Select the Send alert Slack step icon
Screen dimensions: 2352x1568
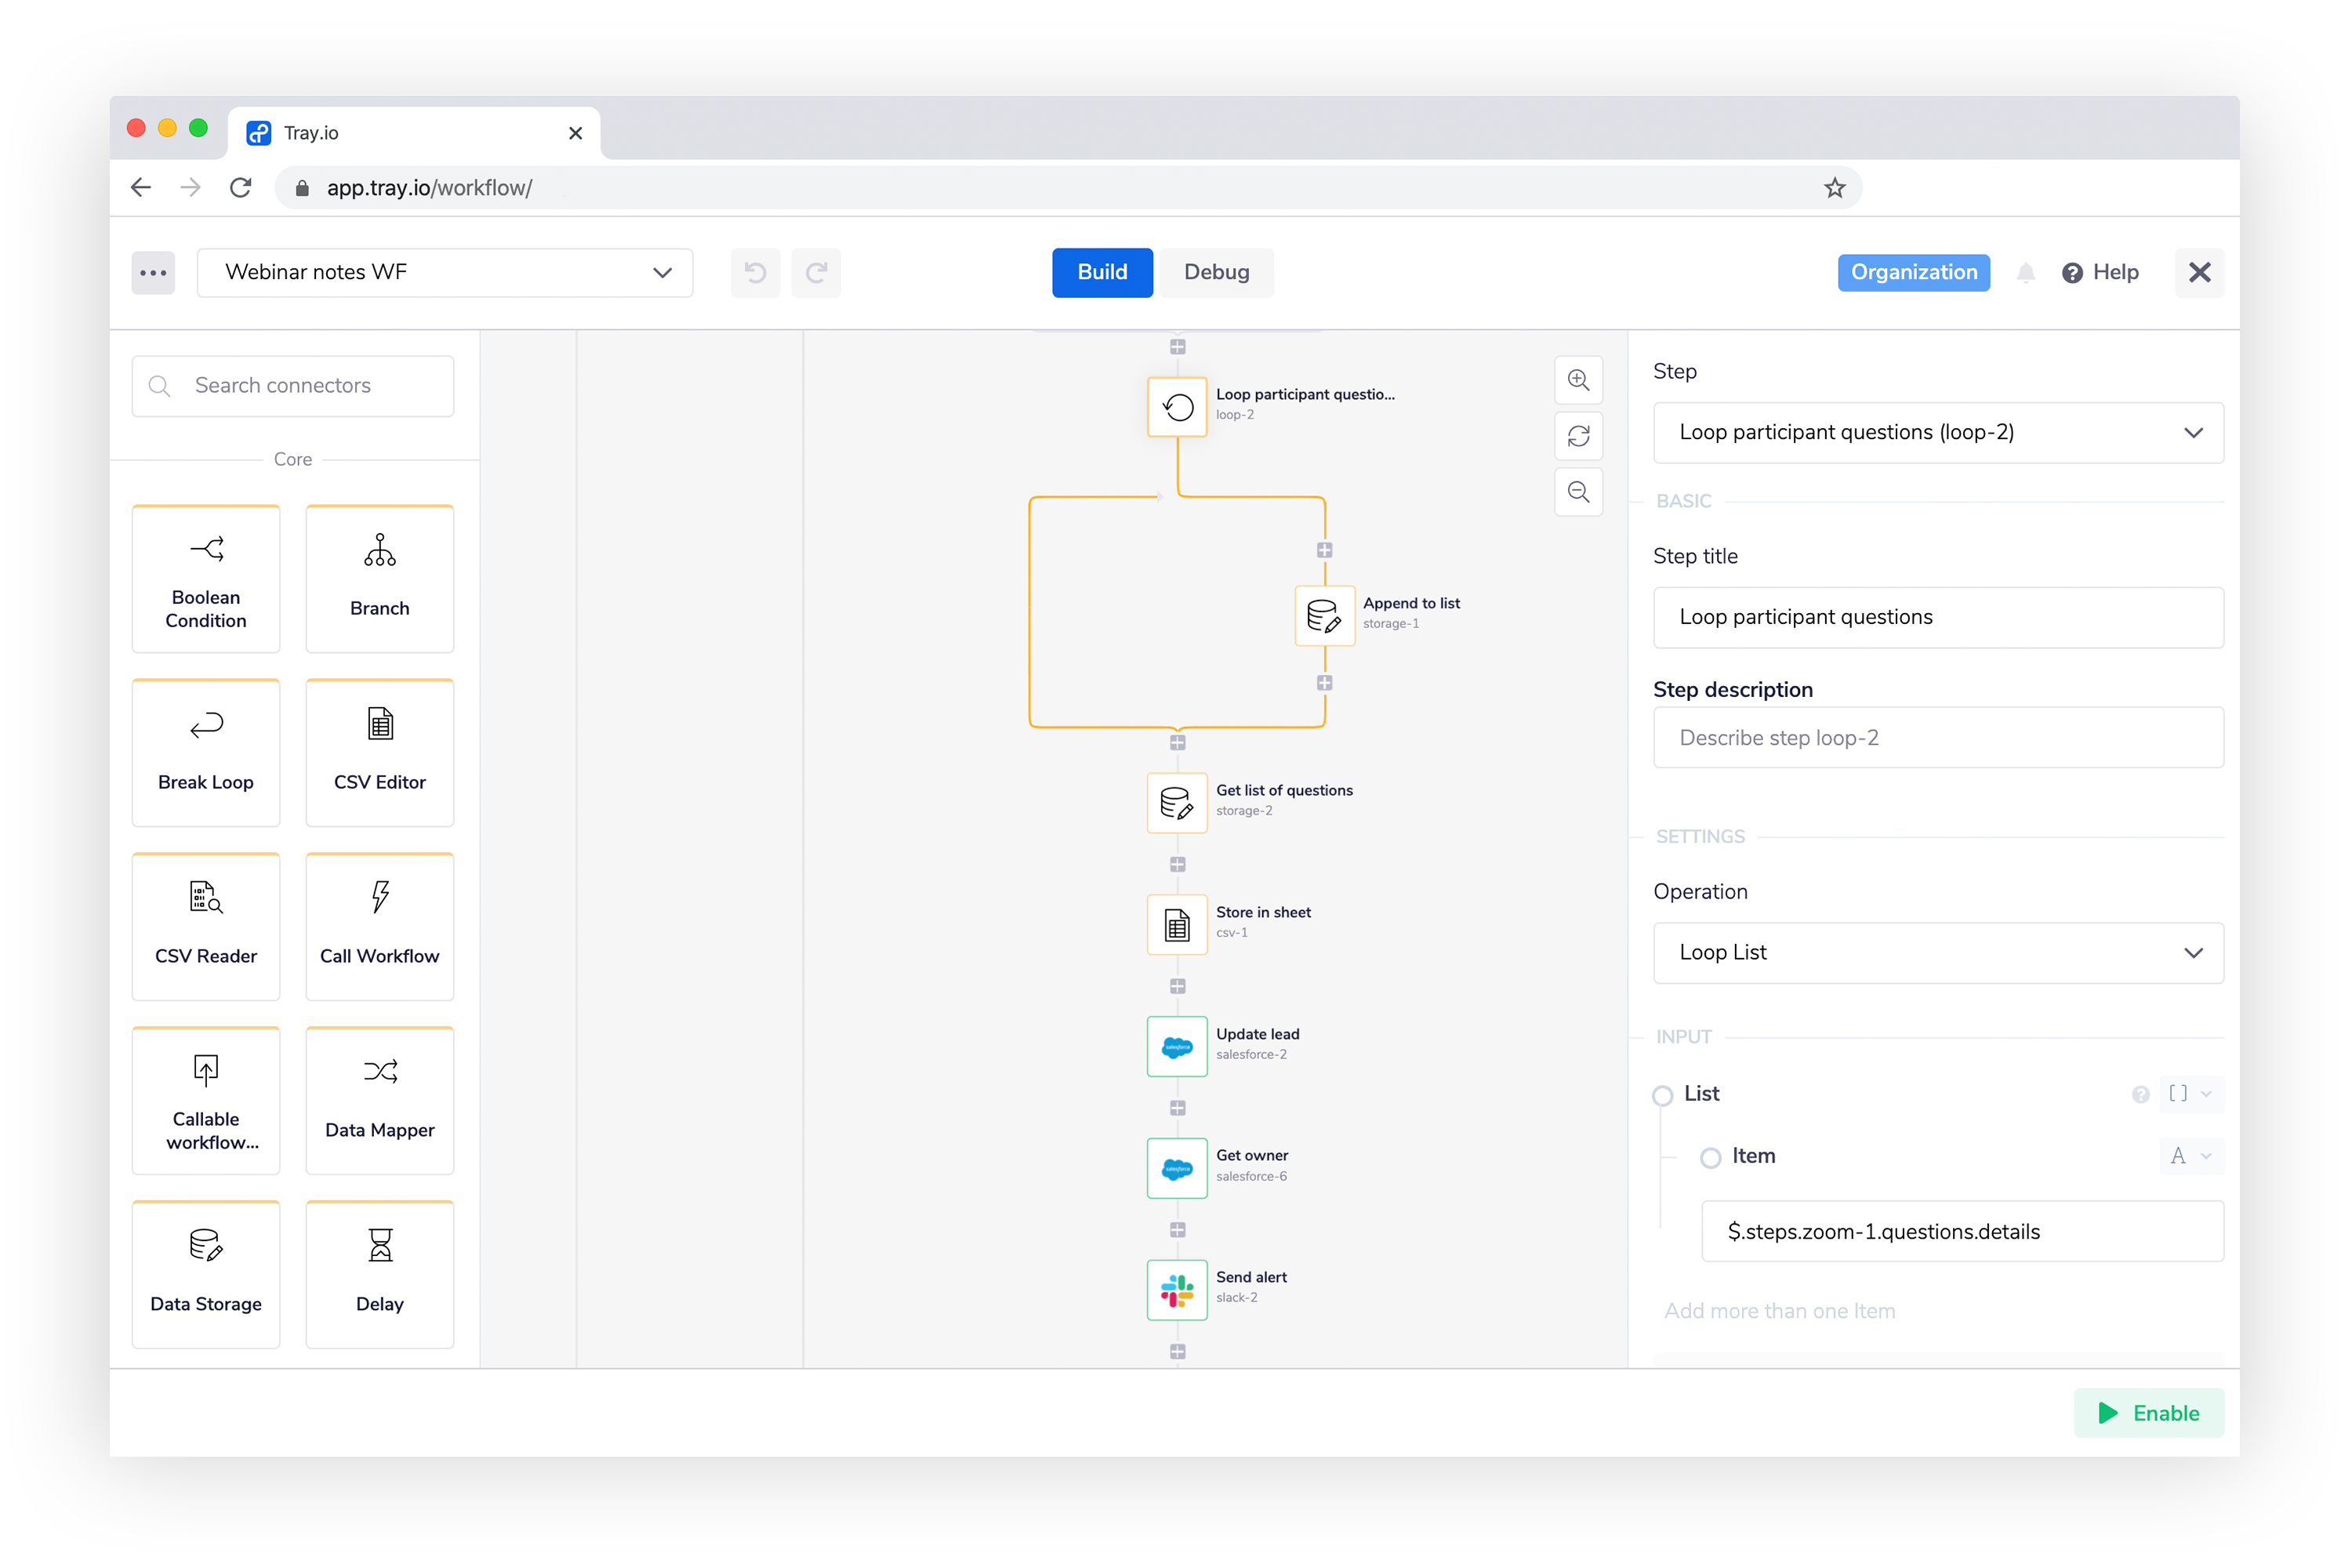tap(1177, 1289)
